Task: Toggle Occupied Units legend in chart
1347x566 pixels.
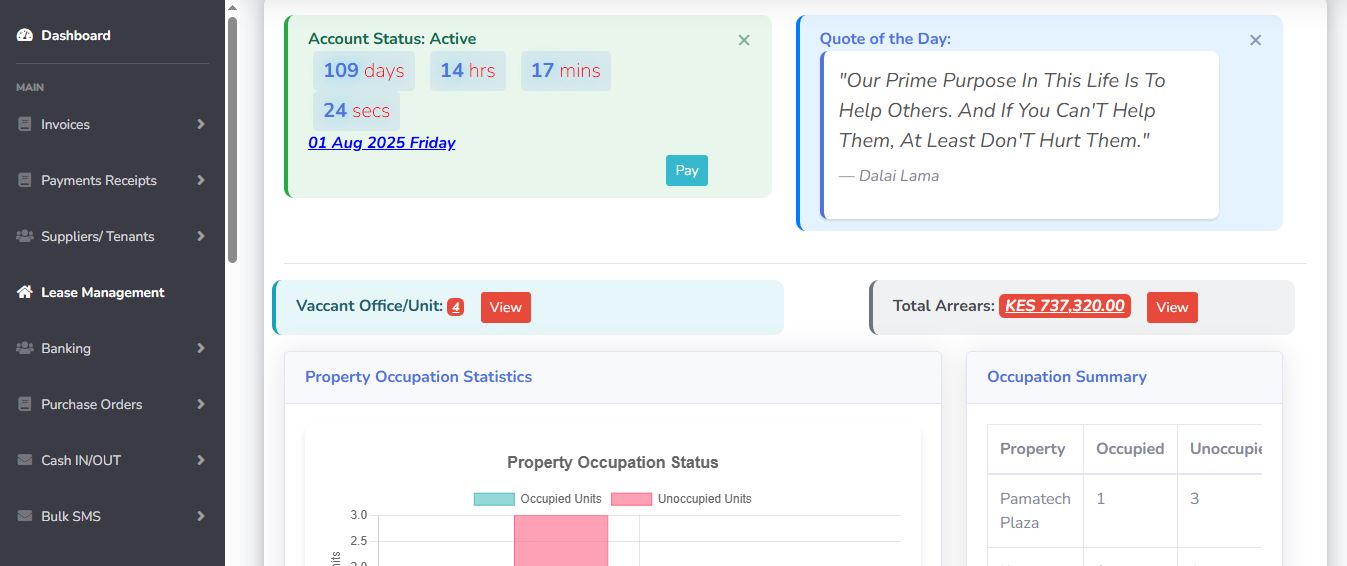Action: tap(538, 499)
